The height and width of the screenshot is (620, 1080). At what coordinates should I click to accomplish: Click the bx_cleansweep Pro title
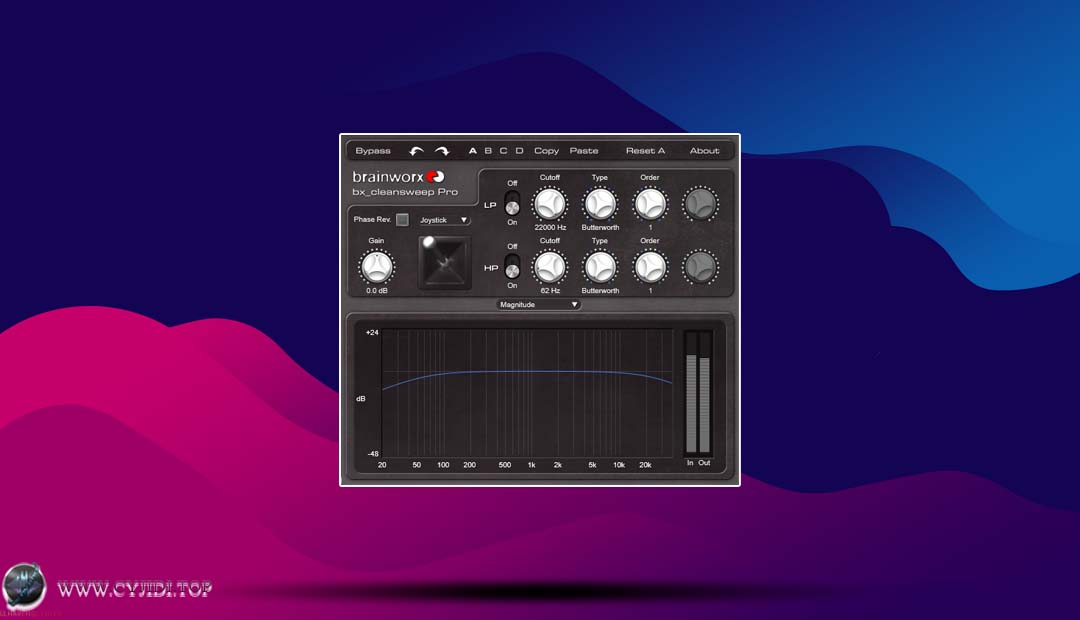[x=405, y=192]
